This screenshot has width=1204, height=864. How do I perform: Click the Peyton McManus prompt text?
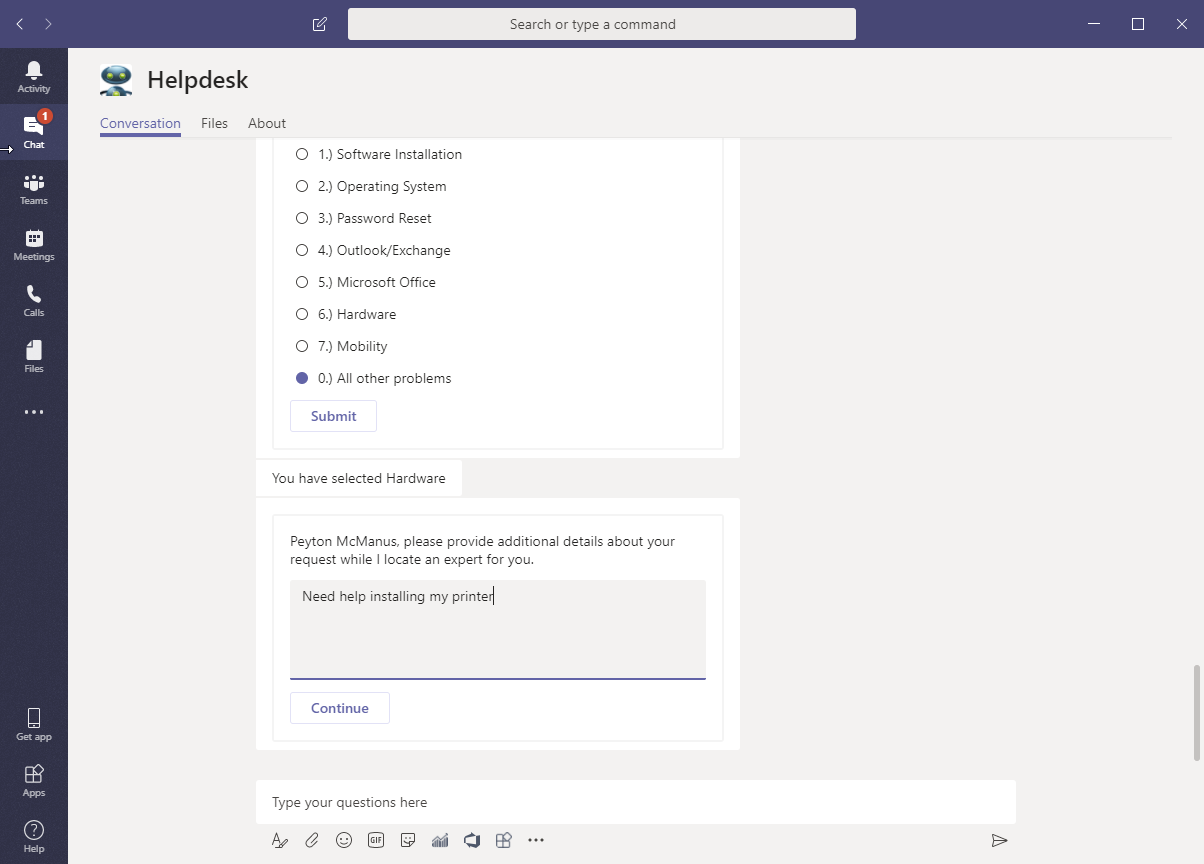(x=482, y=550)
